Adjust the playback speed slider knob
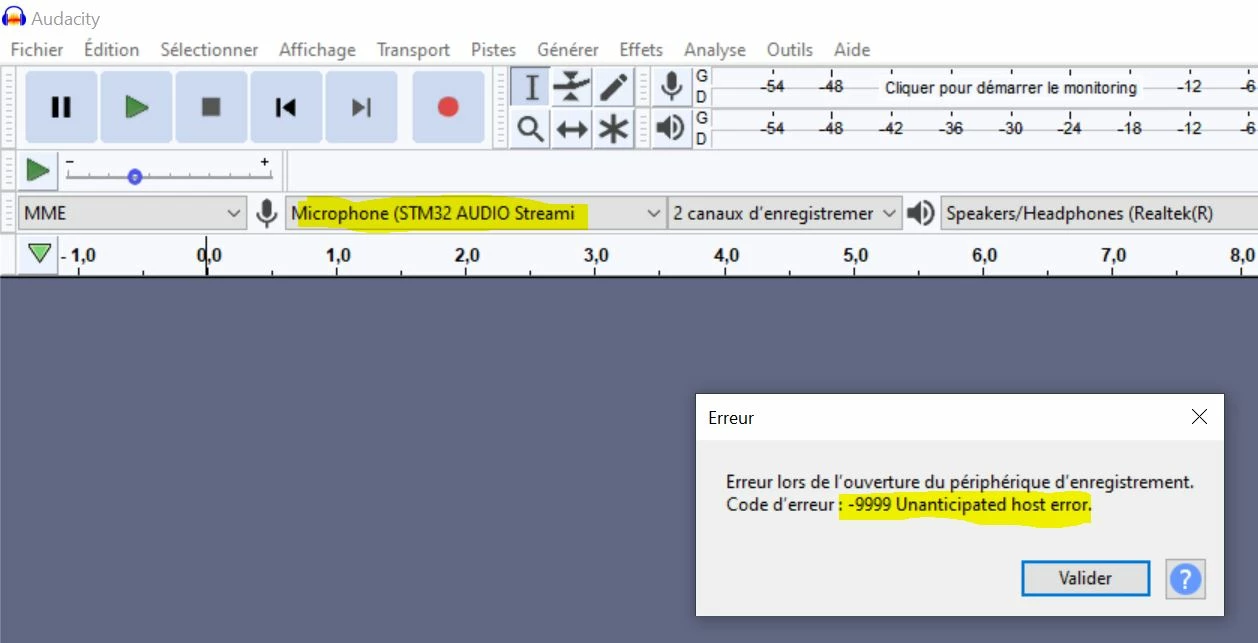Image resolution: width=1258 pixels, height=643 pixels. [134, 177]
